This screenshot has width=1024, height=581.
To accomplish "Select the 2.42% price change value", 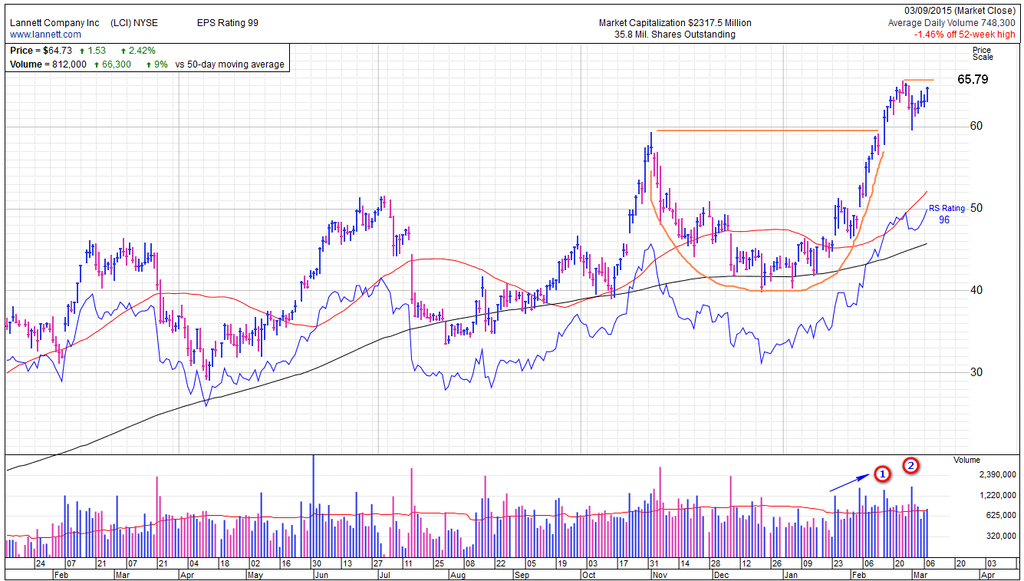I will [x=142, y=50].
